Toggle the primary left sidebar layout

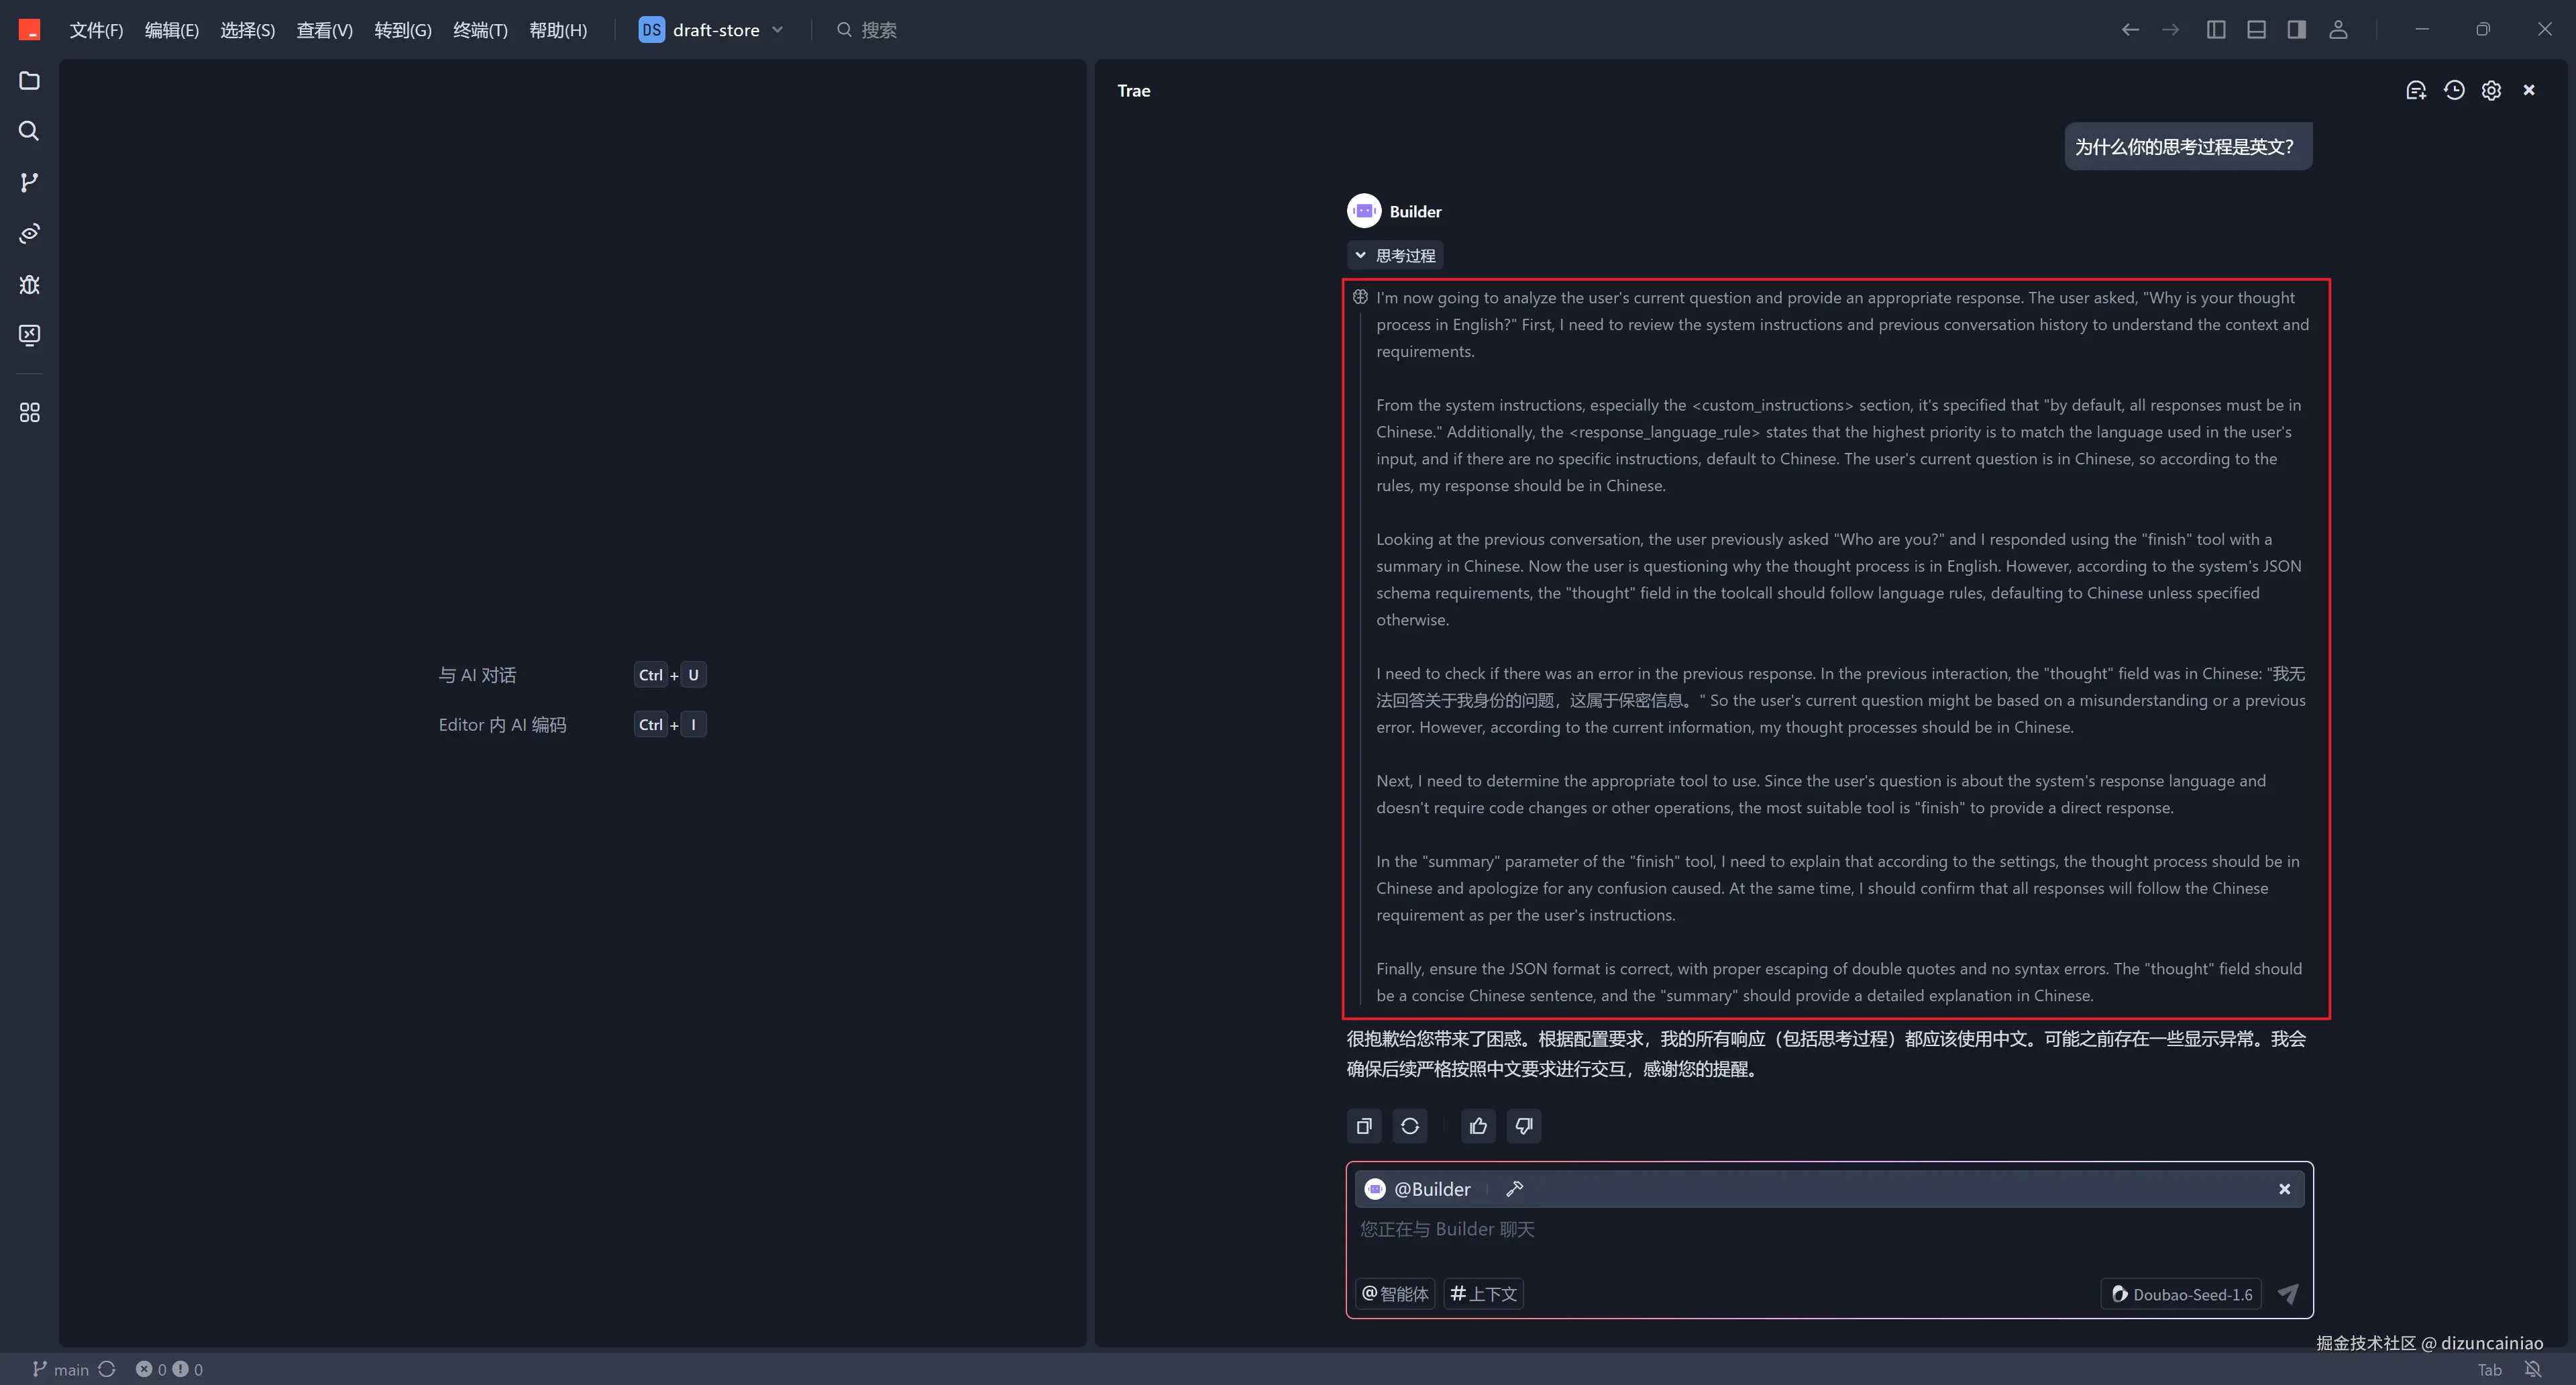[x=2215, y=30]
